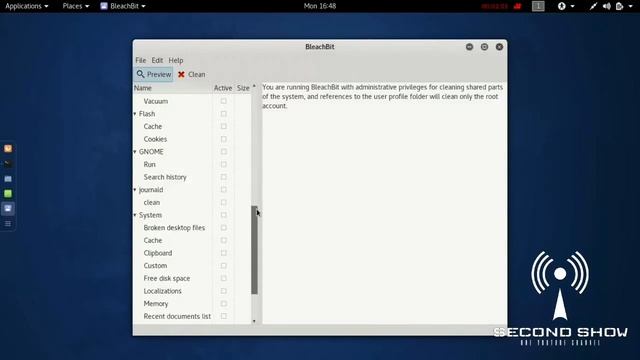Viewport: 640px width, 360px height.
Task: Open the Places menu in top bar
Action: [x=76, y=6]
